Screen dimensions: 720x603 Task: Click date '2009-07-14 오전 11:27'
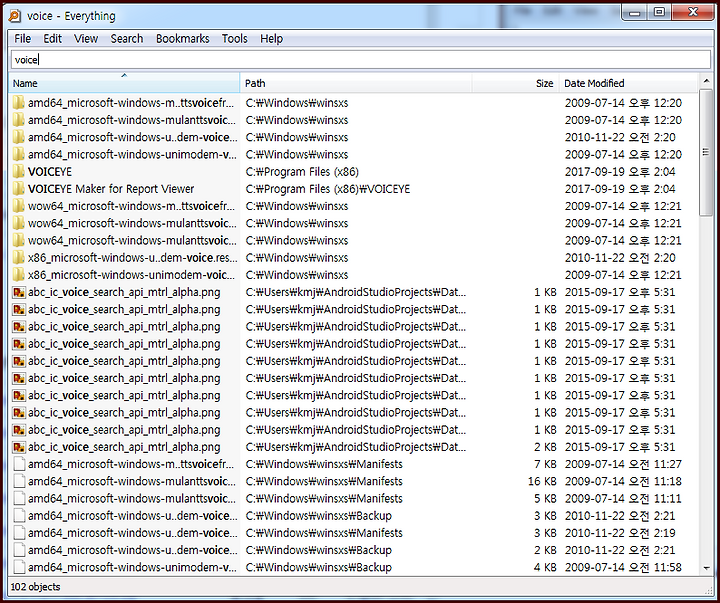pyautogui.click(x=623, y=464)
